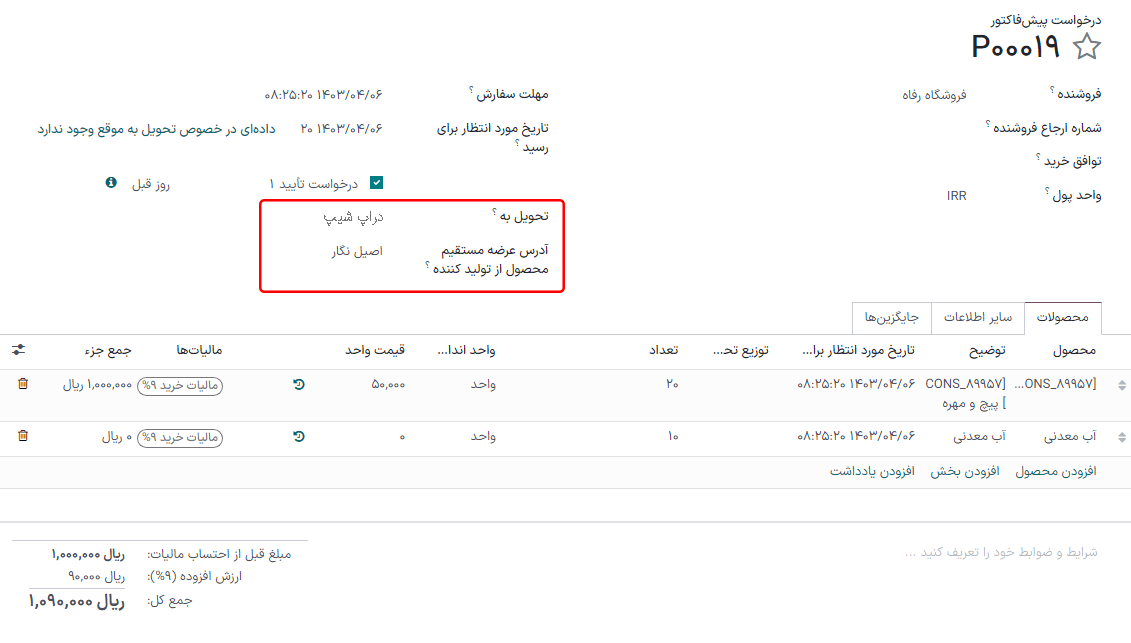Open the تحویل به dropdown field
This screenshot has height=643, width=1131.
(x=340, y=216)
